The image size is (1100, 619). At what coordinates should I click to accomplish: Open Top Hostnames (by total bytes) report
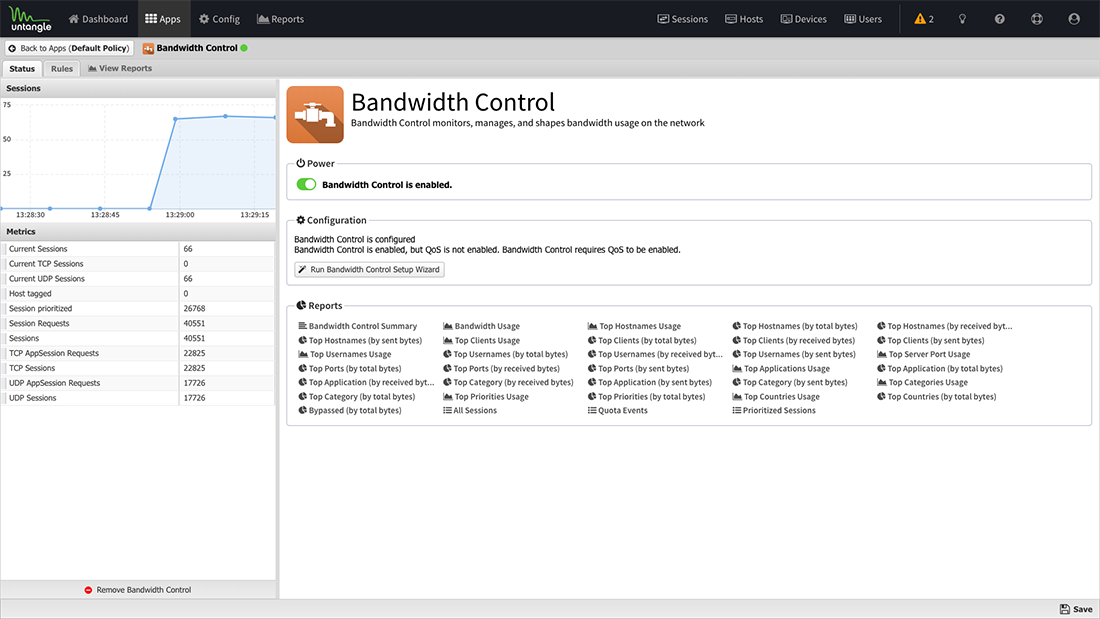[795, 326]
